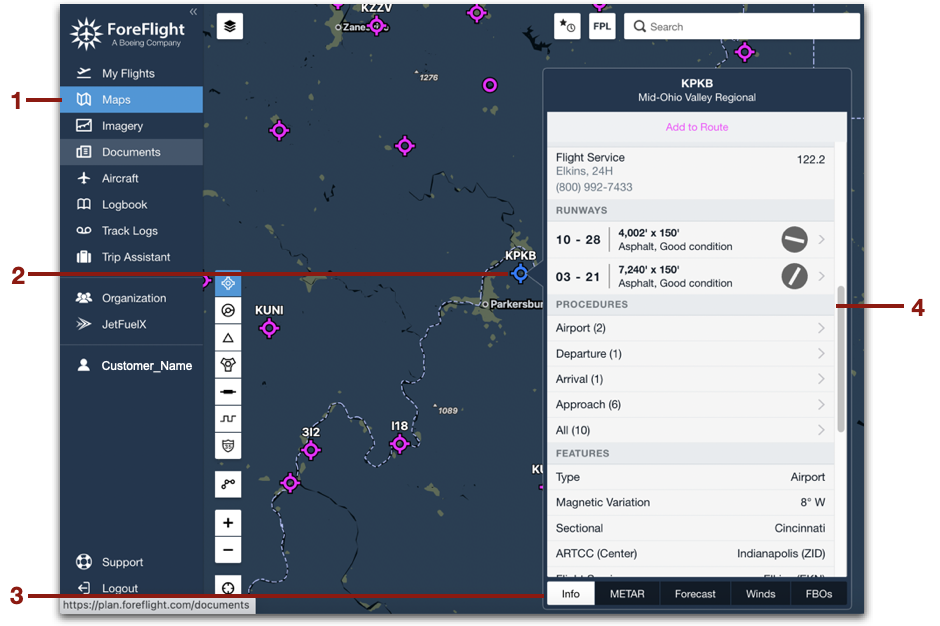Switch to the Info tab

click(571, 594)
